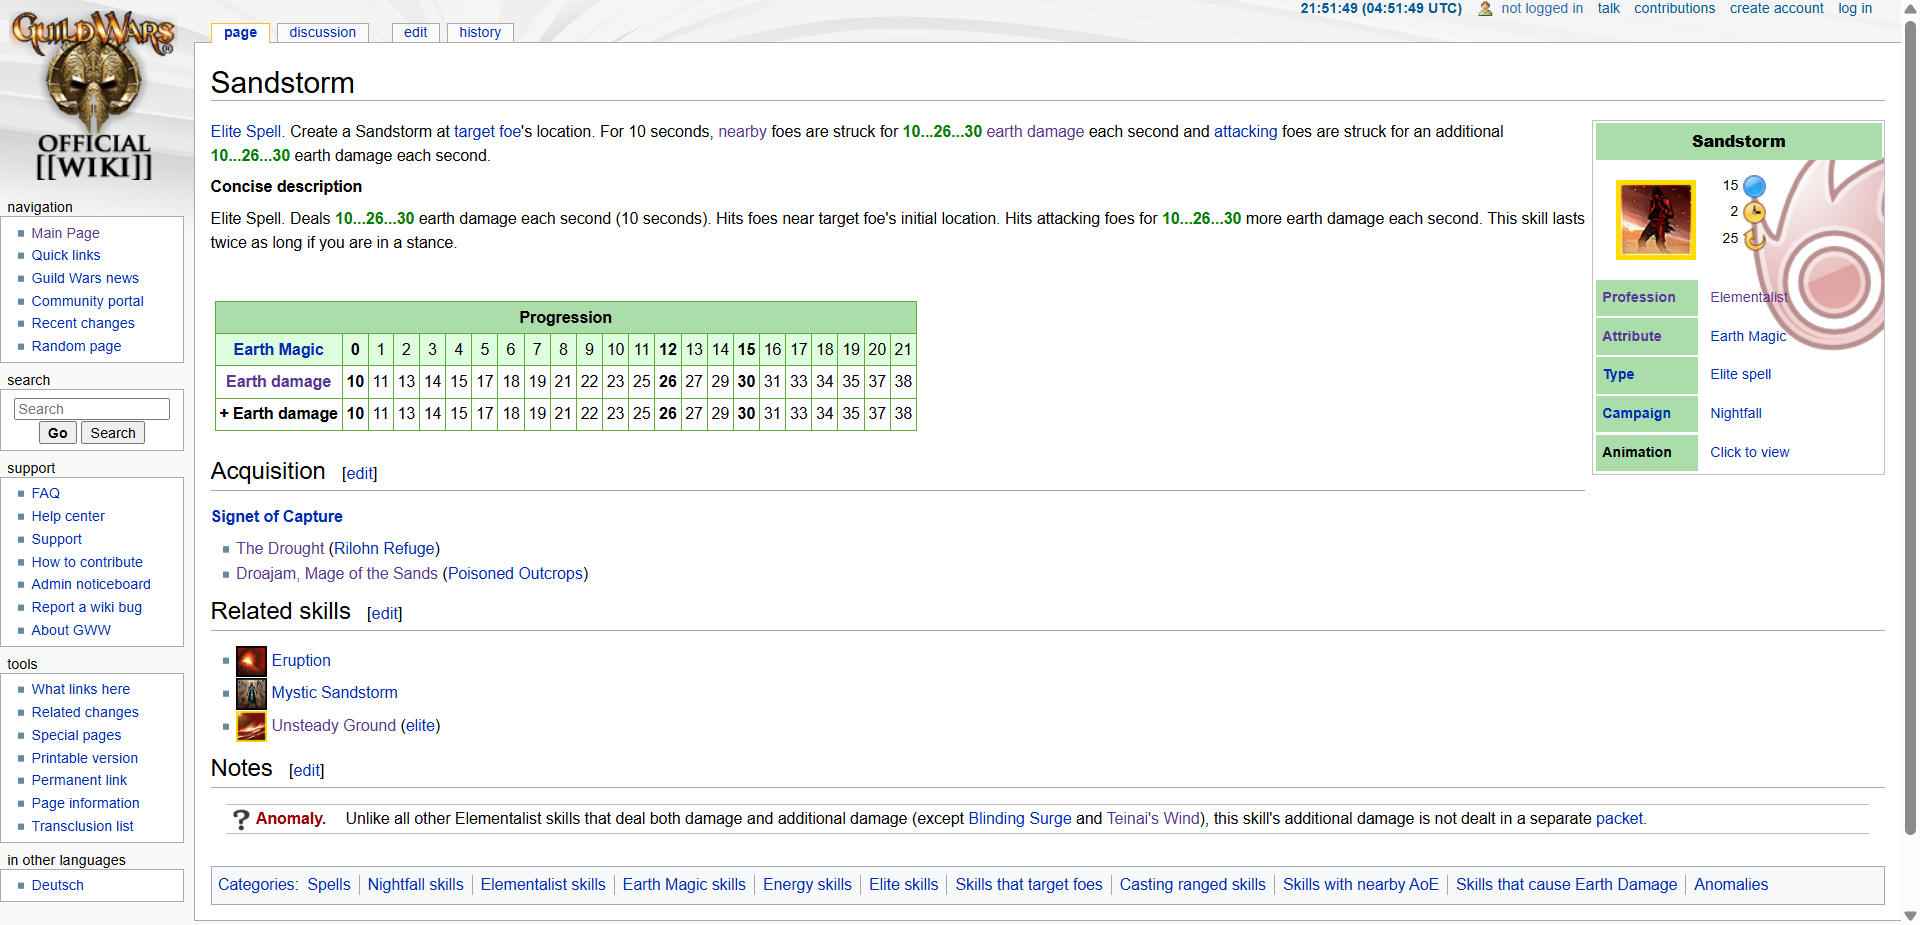
Task: Click the target foe link
Action: click(x=487, y=131)
